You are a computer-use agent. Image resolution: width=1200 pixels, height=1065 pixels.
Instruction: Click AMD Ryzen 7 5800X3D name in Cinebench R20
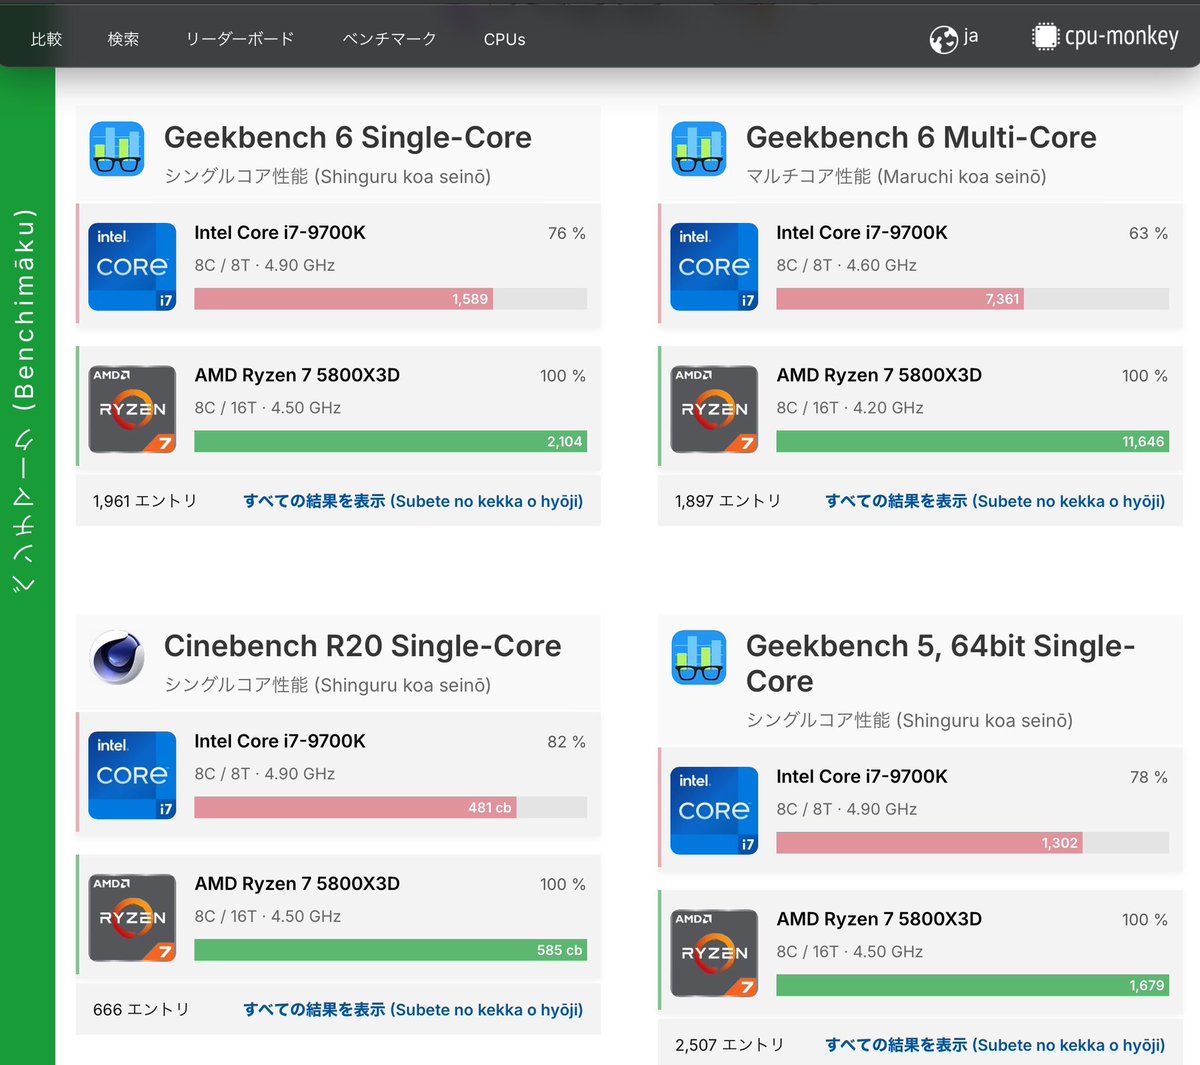(x=297, y=884)
